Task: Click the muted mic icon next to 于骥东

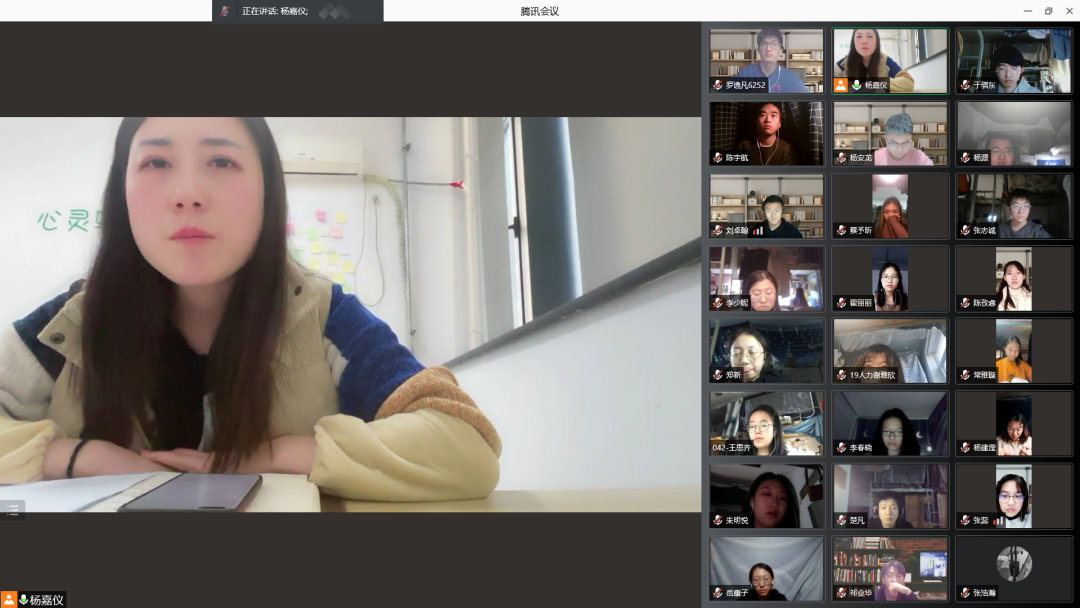Action: 965,85
